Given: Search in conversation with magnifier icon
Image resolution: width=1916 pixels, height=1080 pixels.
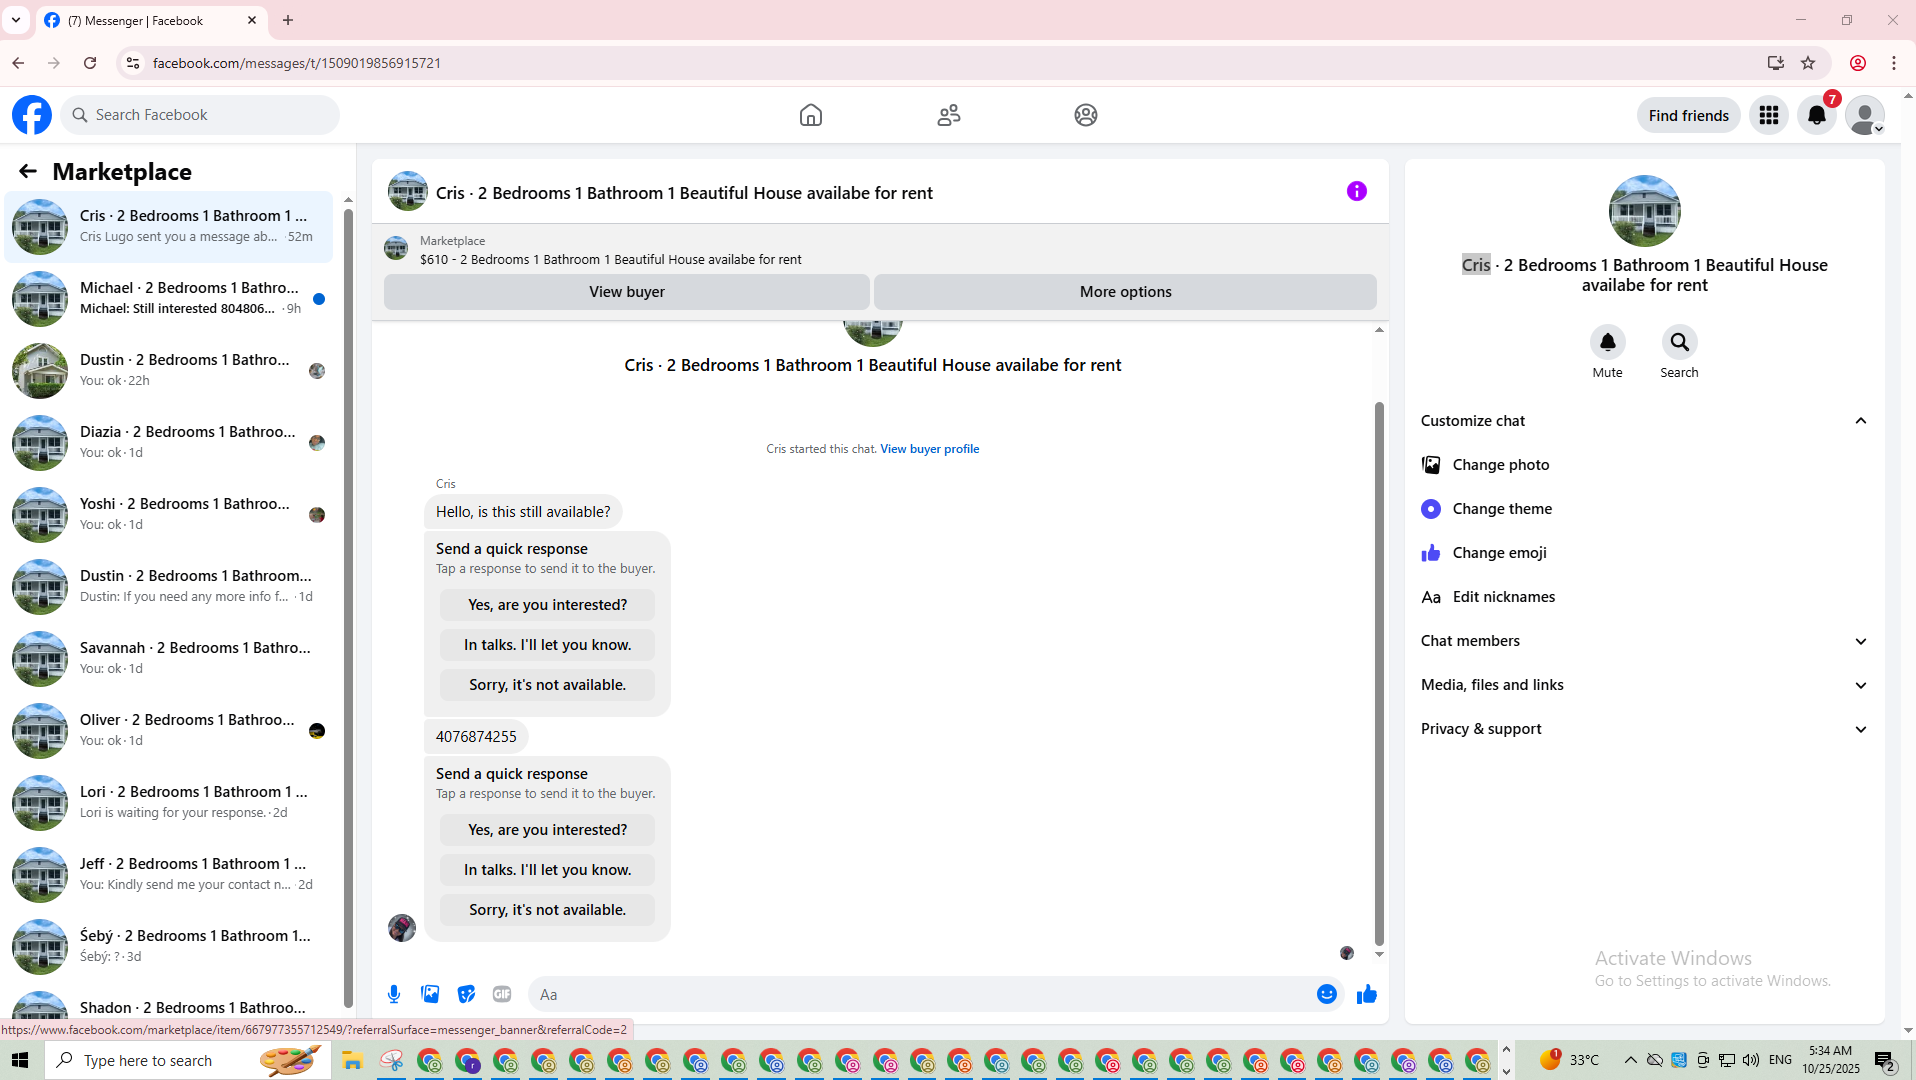Looking at the screenshot, I should pos(1680,342).
